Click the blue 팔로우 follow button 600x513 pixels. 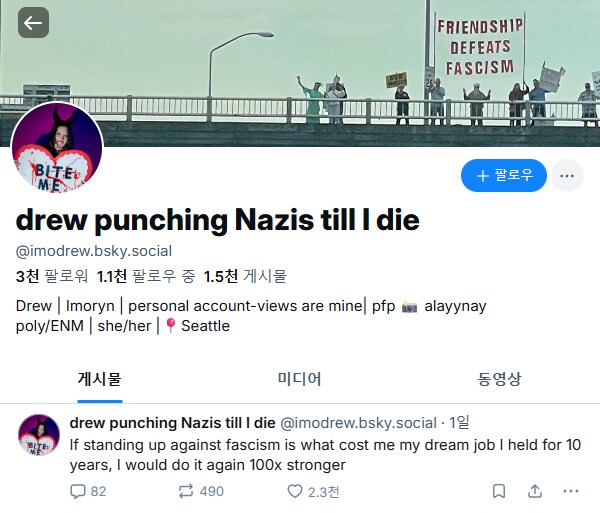[504, 176]
